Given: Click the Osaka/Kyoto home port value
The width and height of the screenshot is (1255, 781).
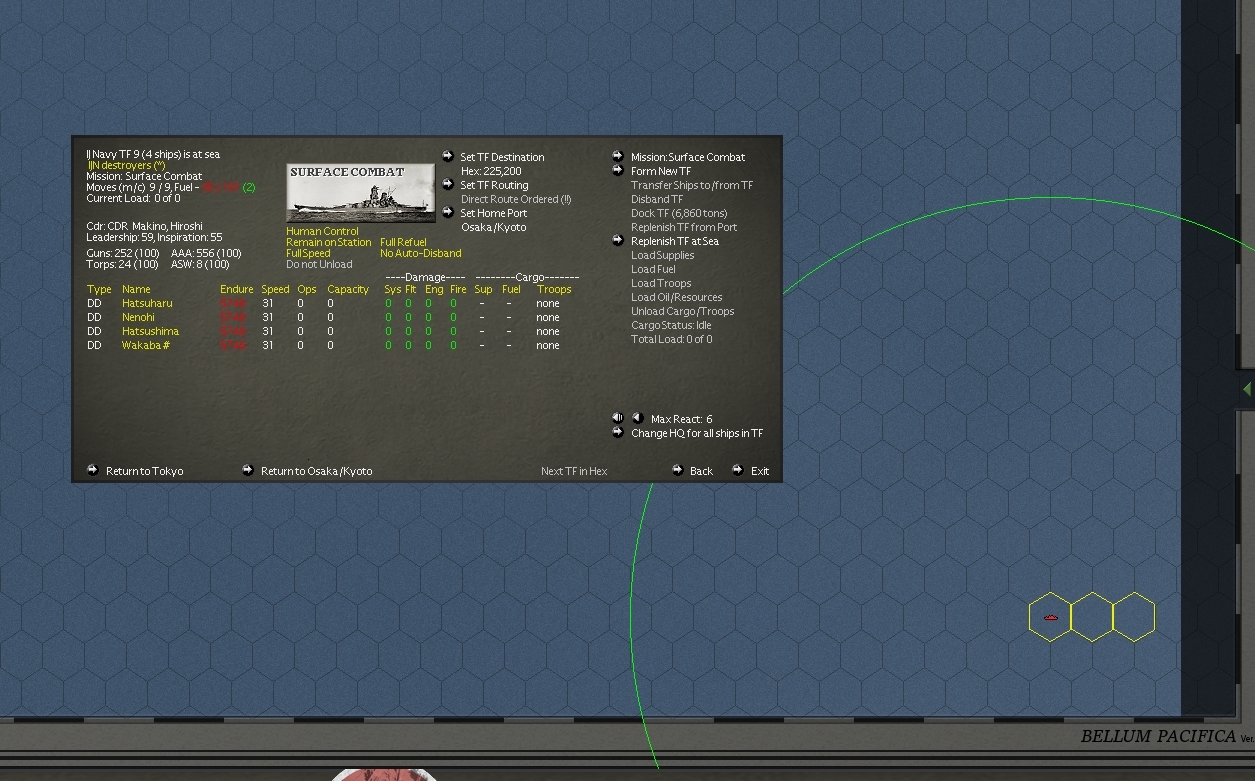Looking at the screenshot, I should coord(493,227).
